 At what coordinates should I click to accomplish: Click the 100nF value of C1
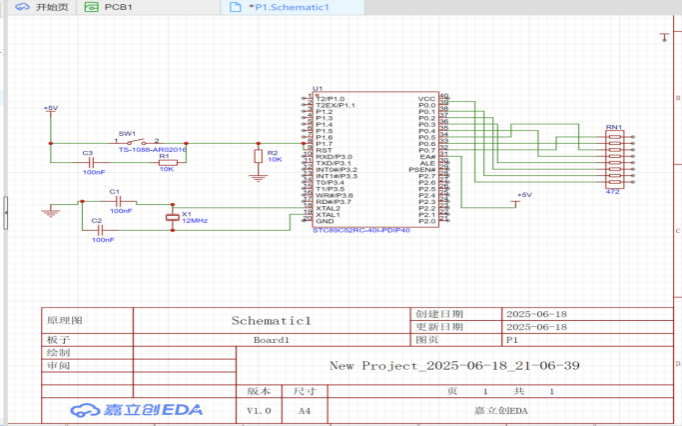point(121,211)
